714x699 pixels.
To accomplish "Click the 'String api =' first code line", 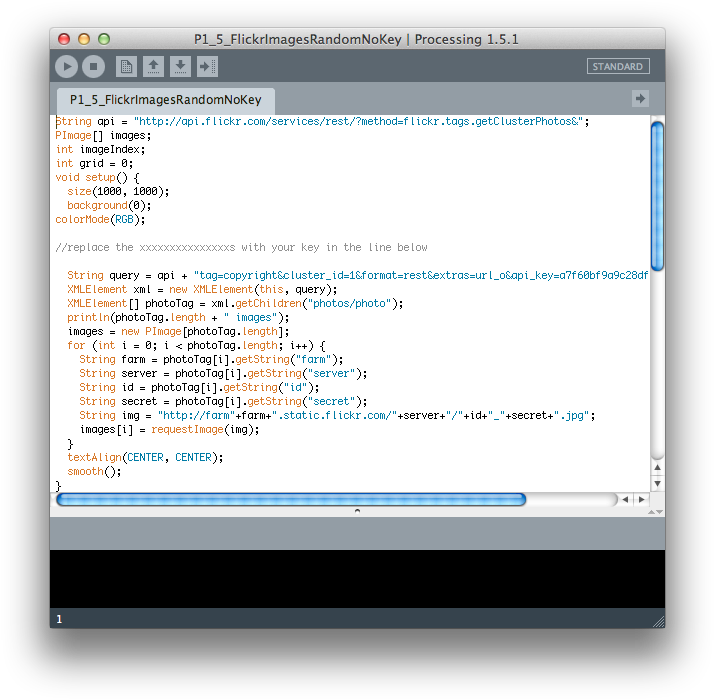I will 322,122.
